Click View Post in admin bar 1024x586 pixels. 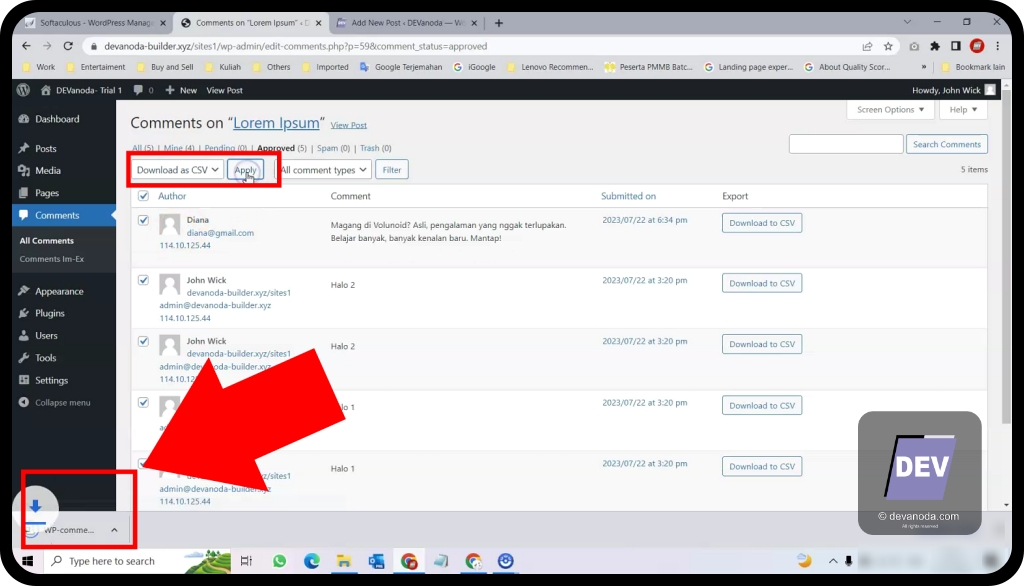point(224,90)
